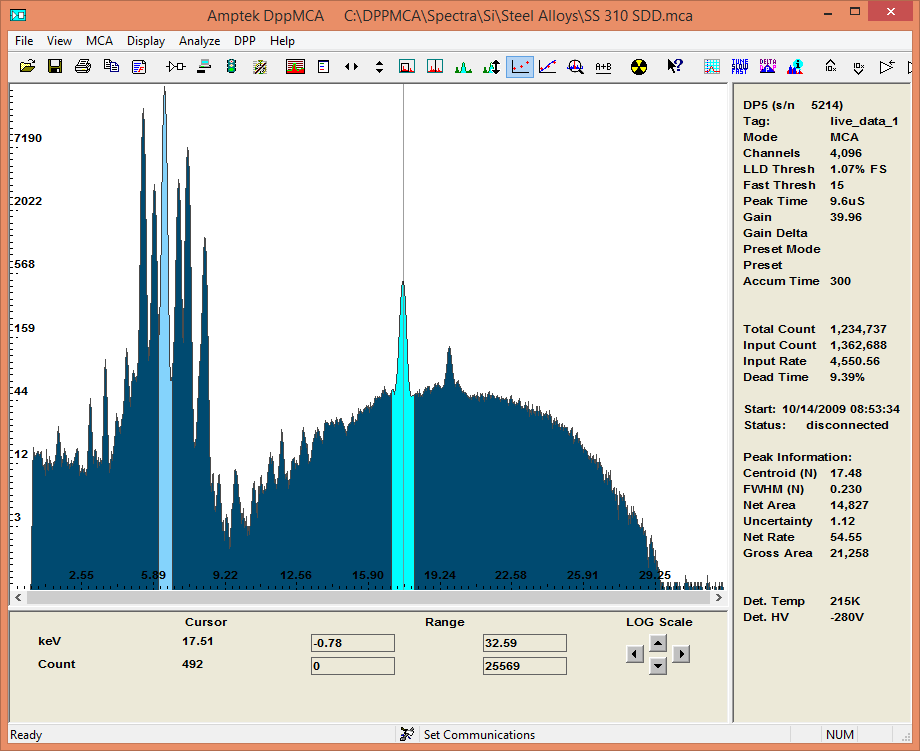Click the red spectrum display icon
Screen dimensions: 920x751
click(295, 66)
